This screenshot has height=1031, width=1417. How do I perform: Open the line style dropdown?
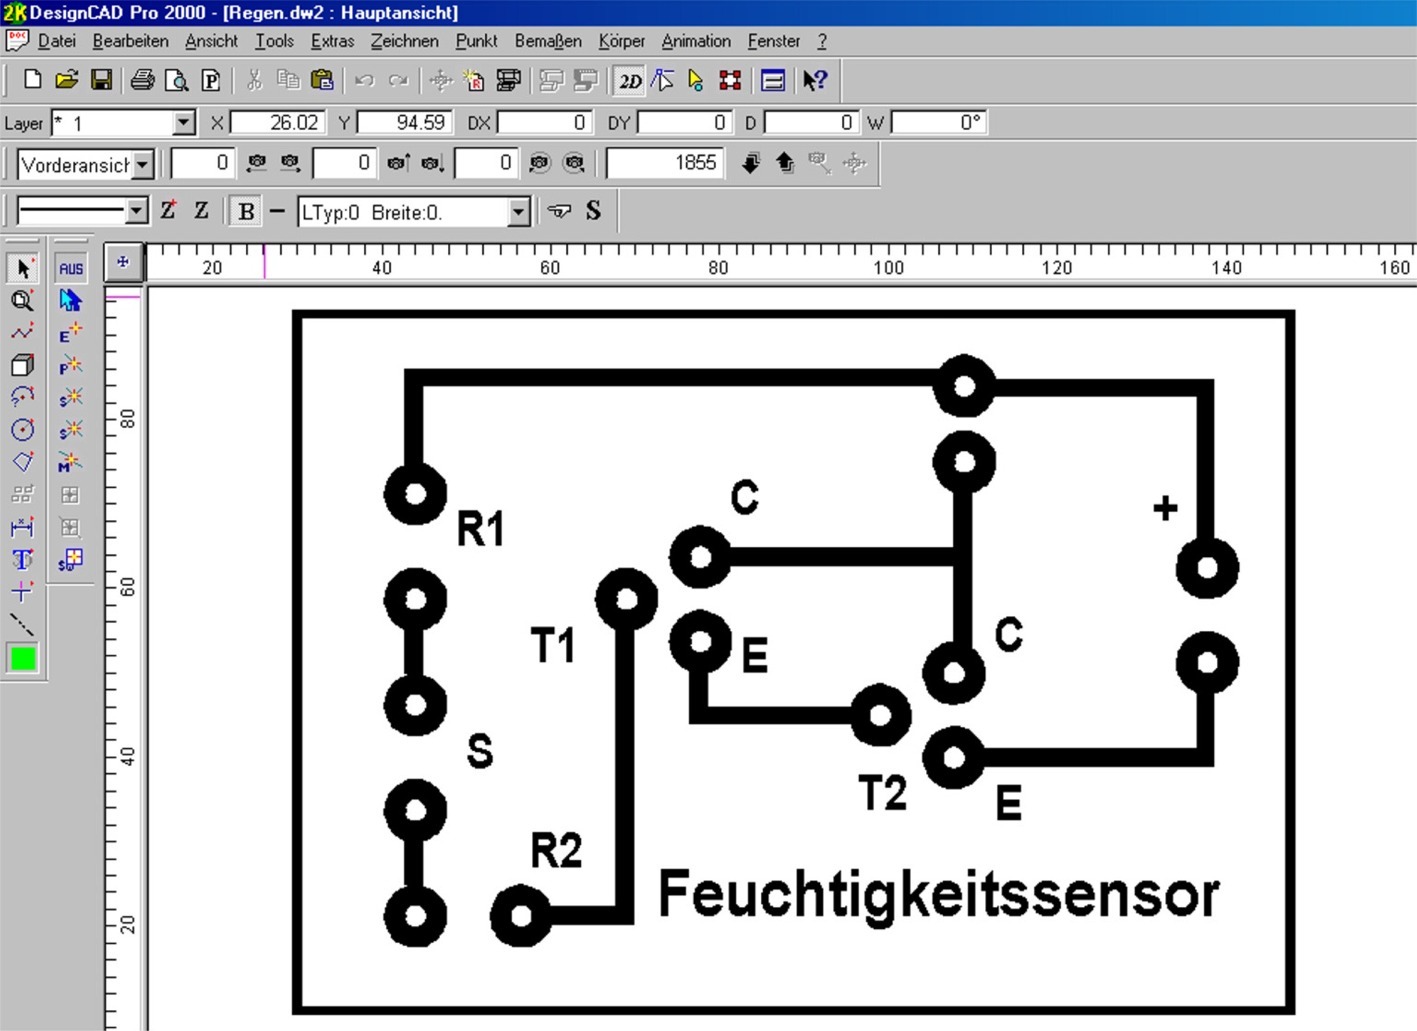click(x=137, y=211)
